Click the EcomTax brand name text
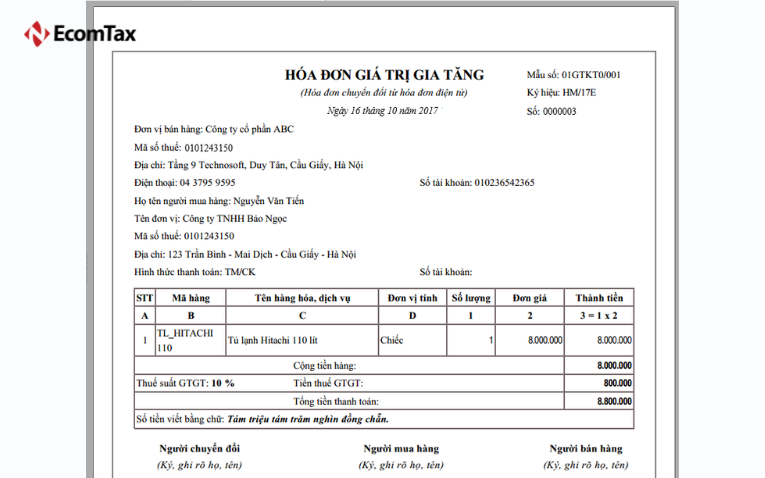This screenshot has height=478, width=765. (94, 33)
